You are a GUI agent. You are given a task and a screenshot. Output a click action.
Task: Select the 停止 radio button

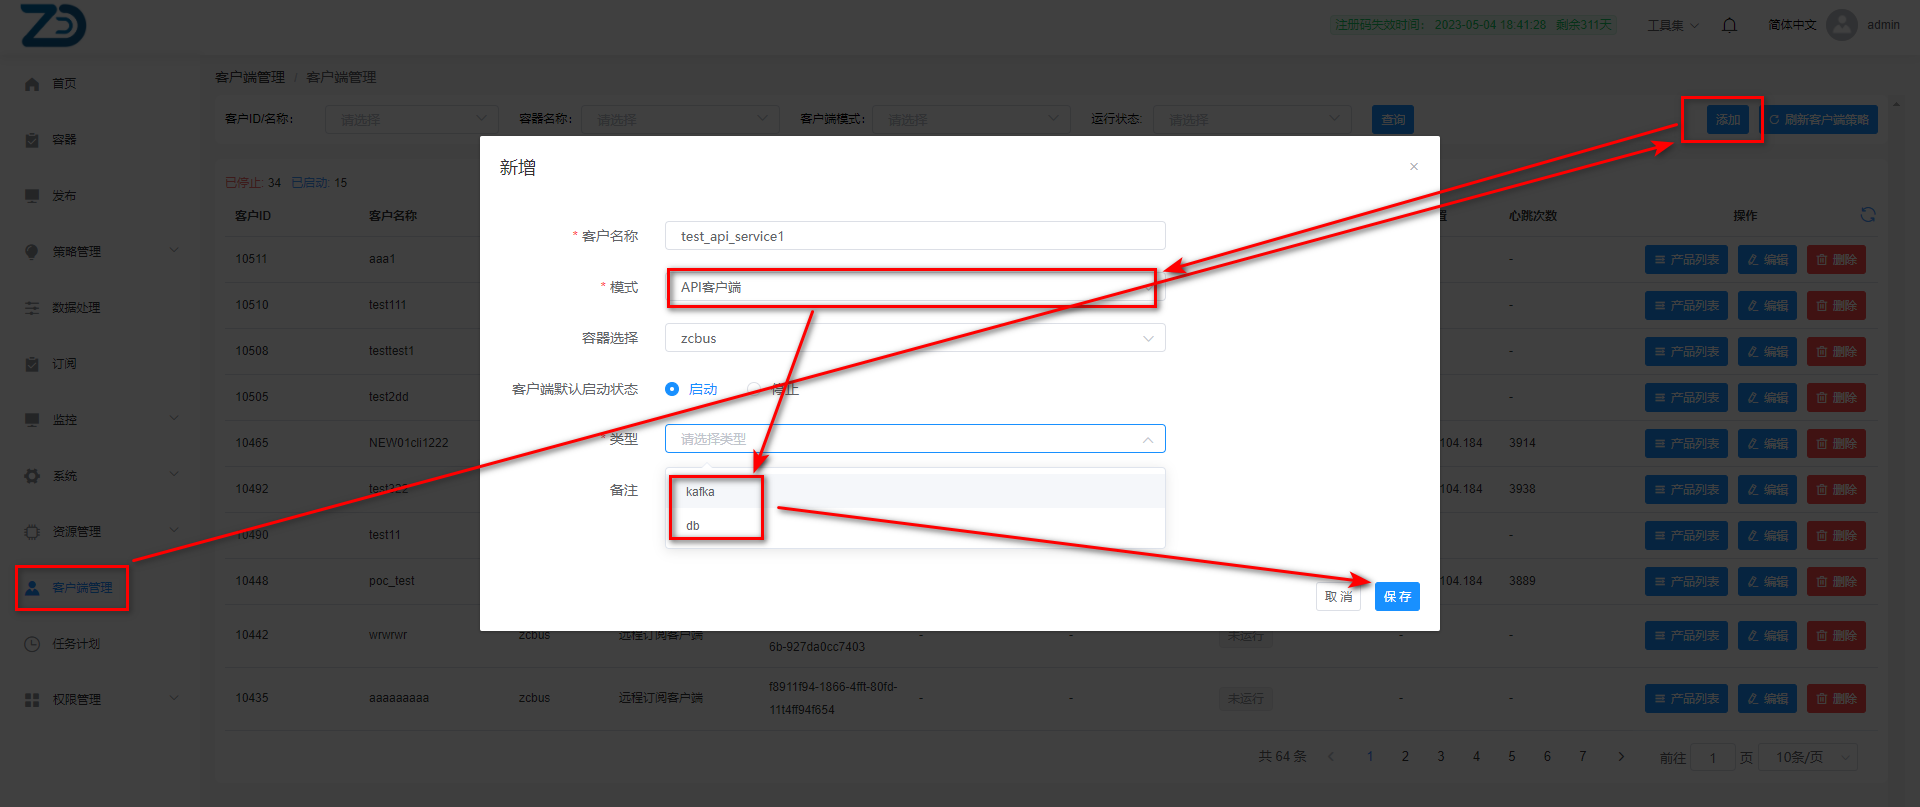point(754,389)
